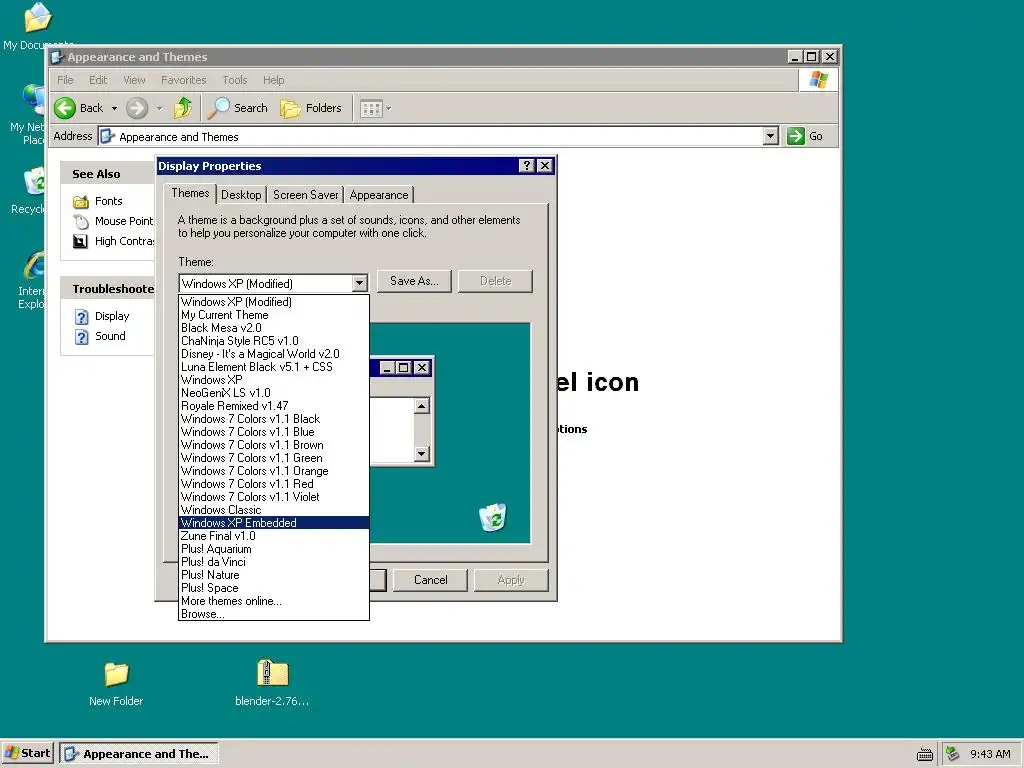Open the Address bar dropdown arrow
Viewport: 1024px width, 768px height.
coord(771,136)
